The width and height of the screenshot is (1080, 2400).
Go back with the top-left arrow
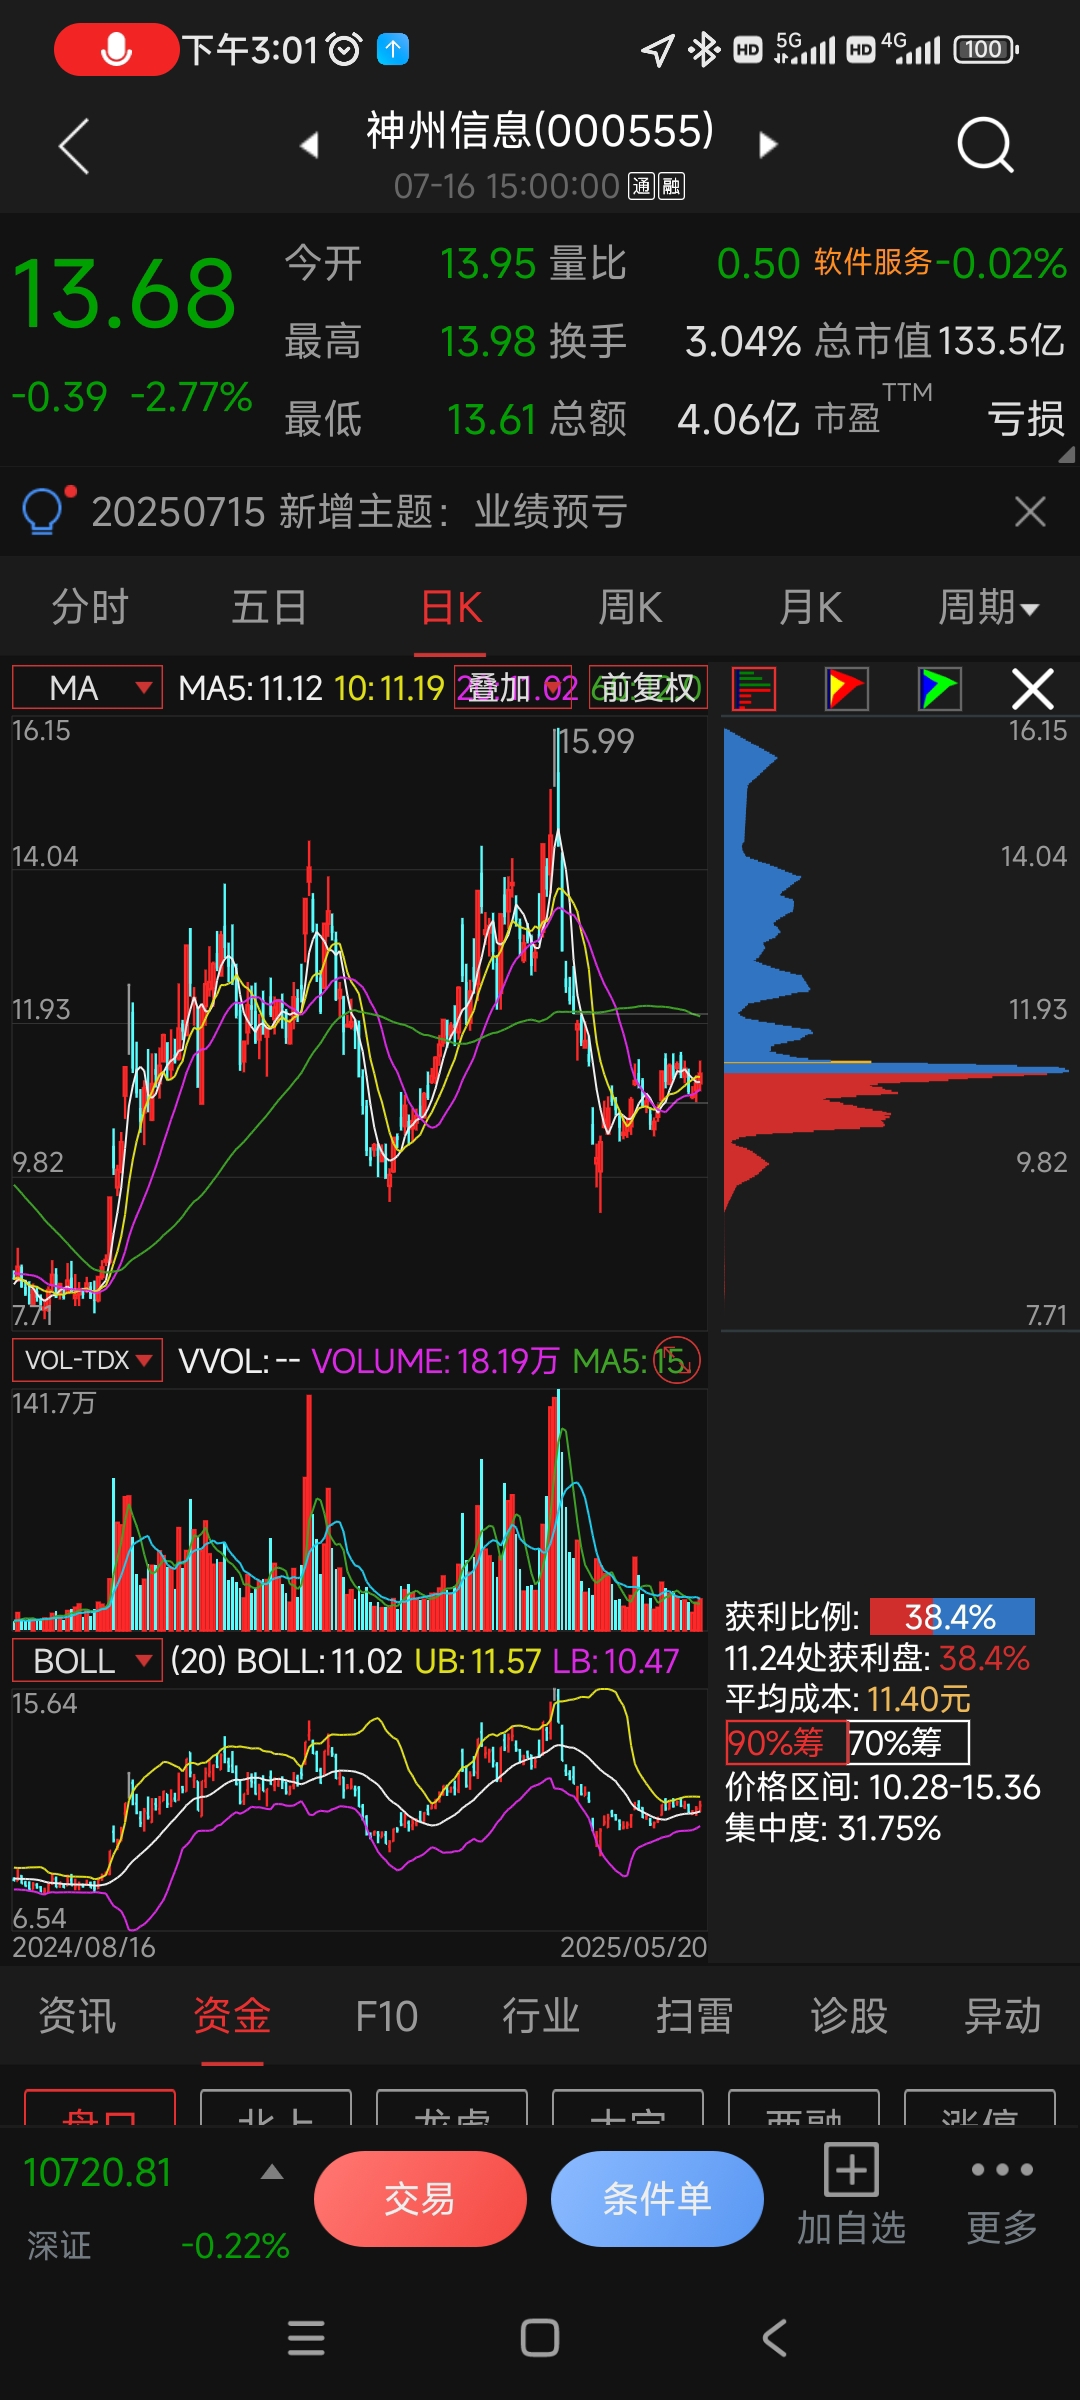tap(74, 146)
